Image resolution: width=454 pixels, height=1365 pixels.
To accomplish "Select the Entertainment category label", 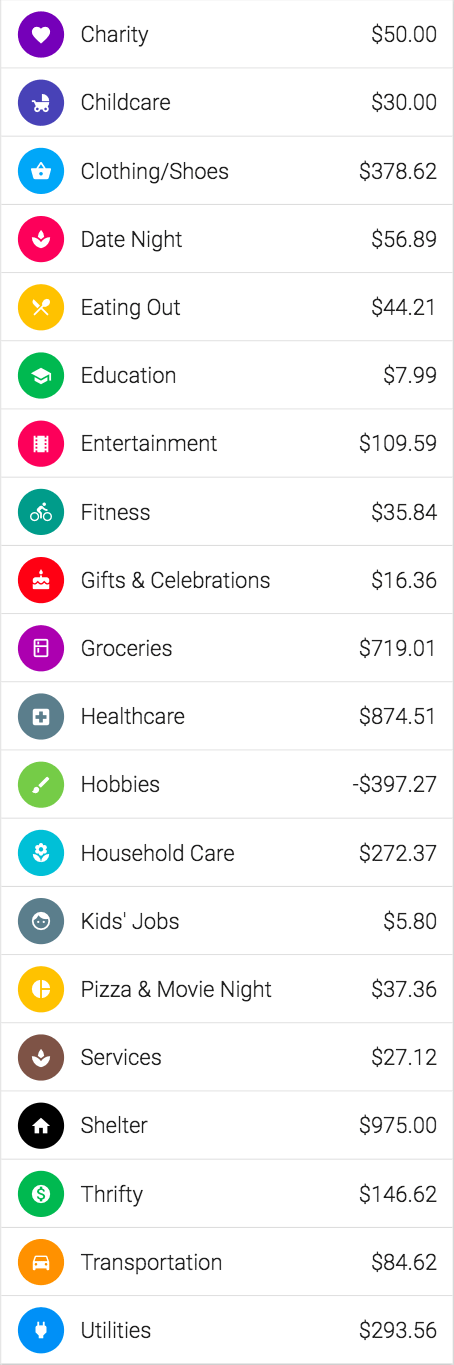I will tap(149, 443).
